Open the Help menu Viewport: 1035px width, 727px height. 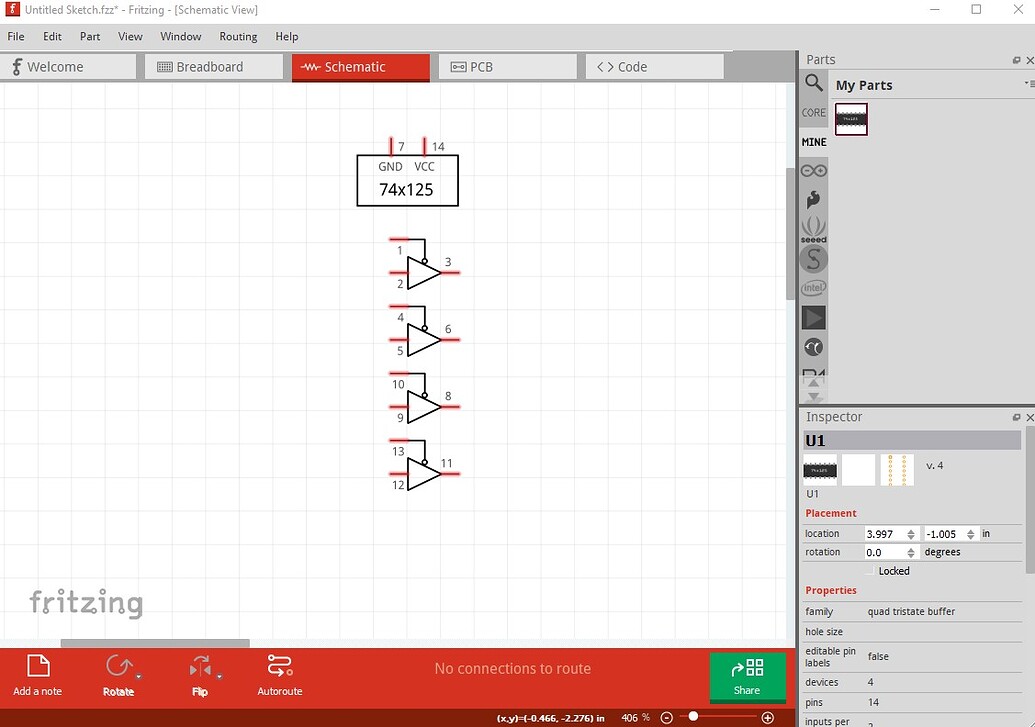click(286, 36)
